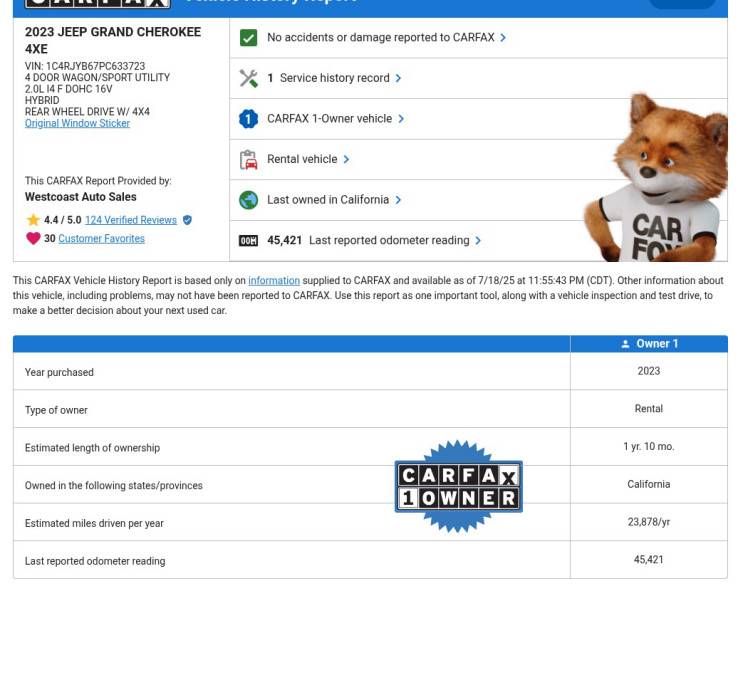Click the California value in owner table
Screen dimensions: 743x680
pyautogui.click(x=649, y=484)
